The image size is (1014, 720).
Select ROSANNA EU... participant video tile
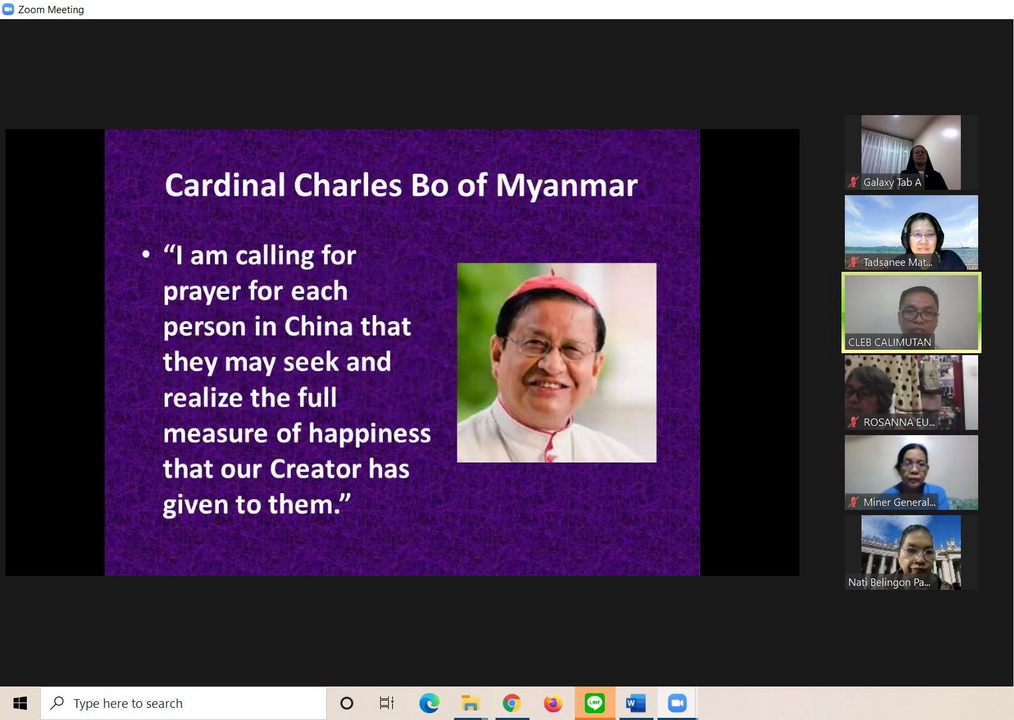910,392
